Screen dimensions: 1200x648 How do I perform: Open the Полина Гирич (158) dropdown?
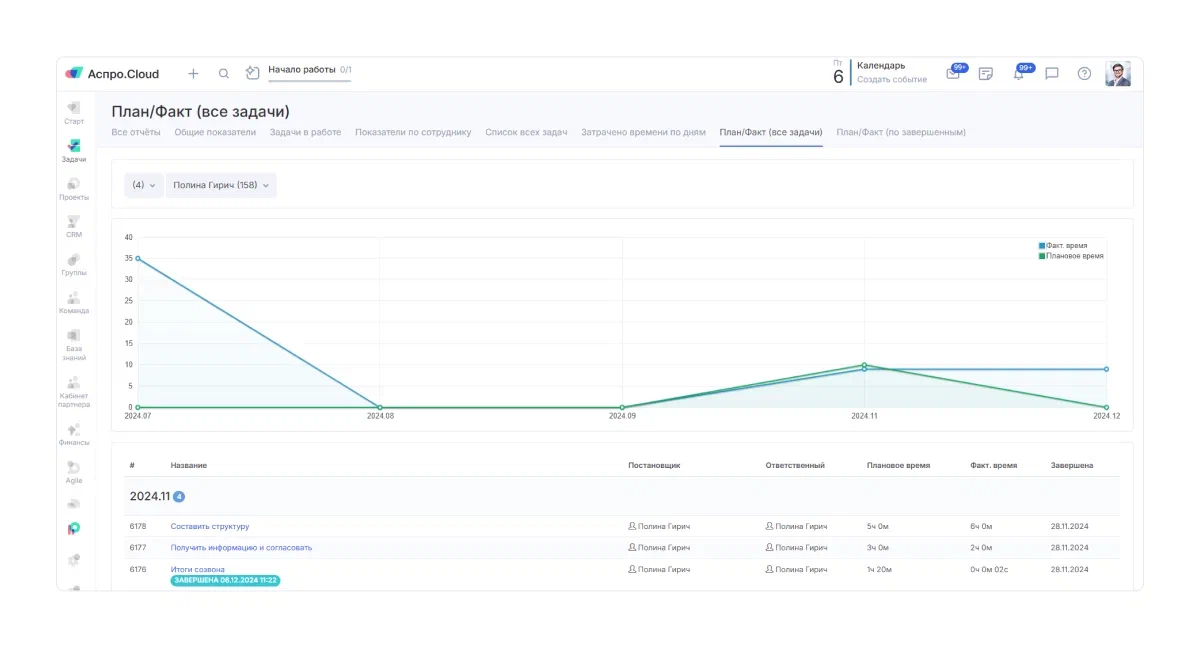pos(221,185)
